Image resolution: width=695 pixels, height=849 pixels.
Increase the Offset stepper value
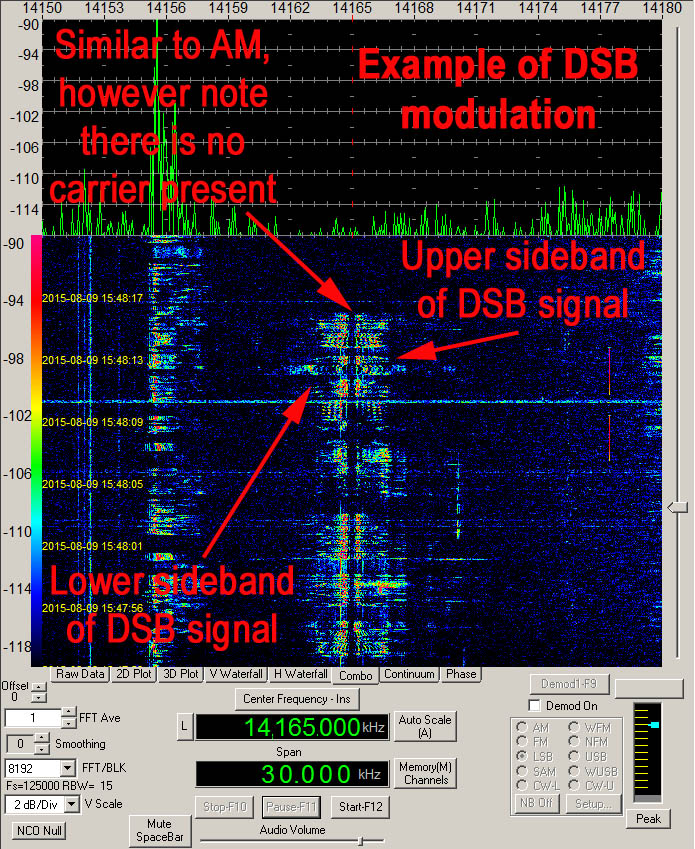pos(38,687)
